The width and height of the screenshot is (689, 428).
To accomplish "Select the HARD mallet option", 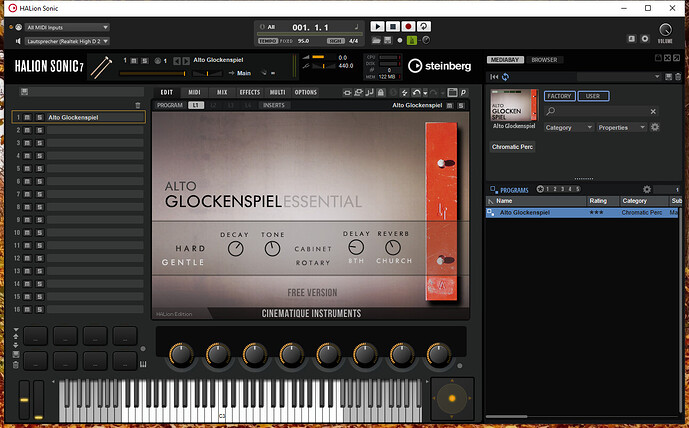I will pyautogui.click(x=190, y=248).
